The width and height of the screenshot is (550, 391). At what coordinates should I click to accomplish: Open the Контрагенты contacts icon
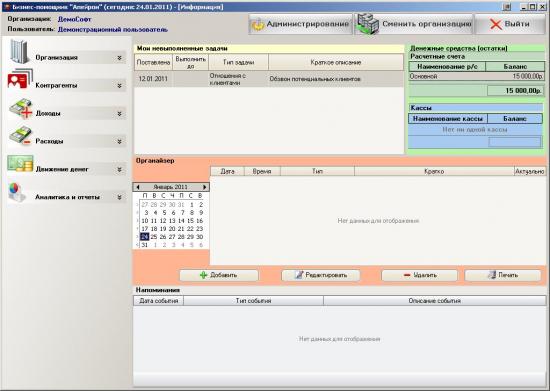click(20, 79)
